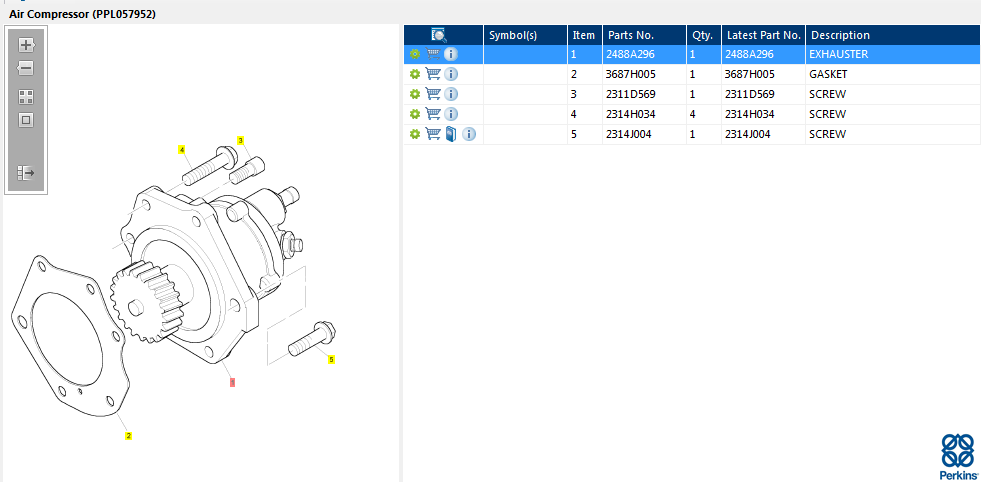Click the search magnifier icon in table header
This screenshot has height=482, width=981.
439,35
